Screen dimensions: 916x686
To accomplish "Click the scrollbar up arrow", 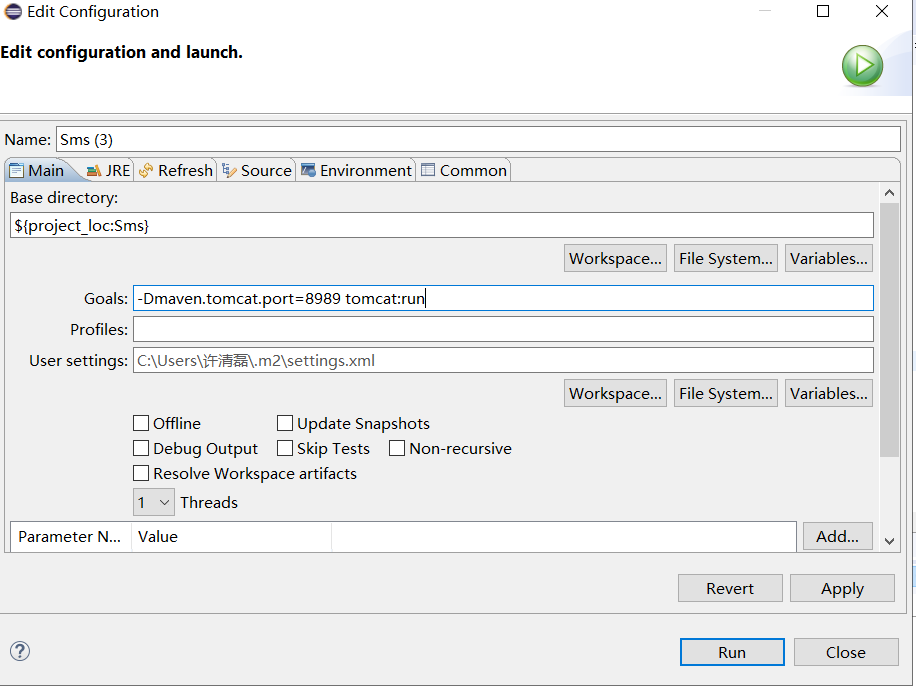I will (x=889, y=193).
